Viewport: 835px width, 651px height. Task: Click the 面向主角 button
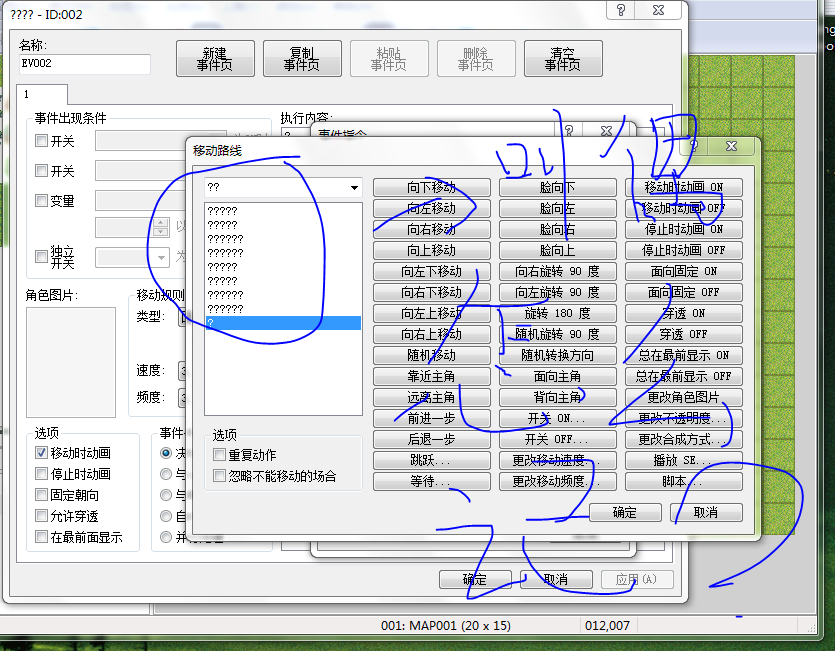pyautogui.click(x=558, y=377)
